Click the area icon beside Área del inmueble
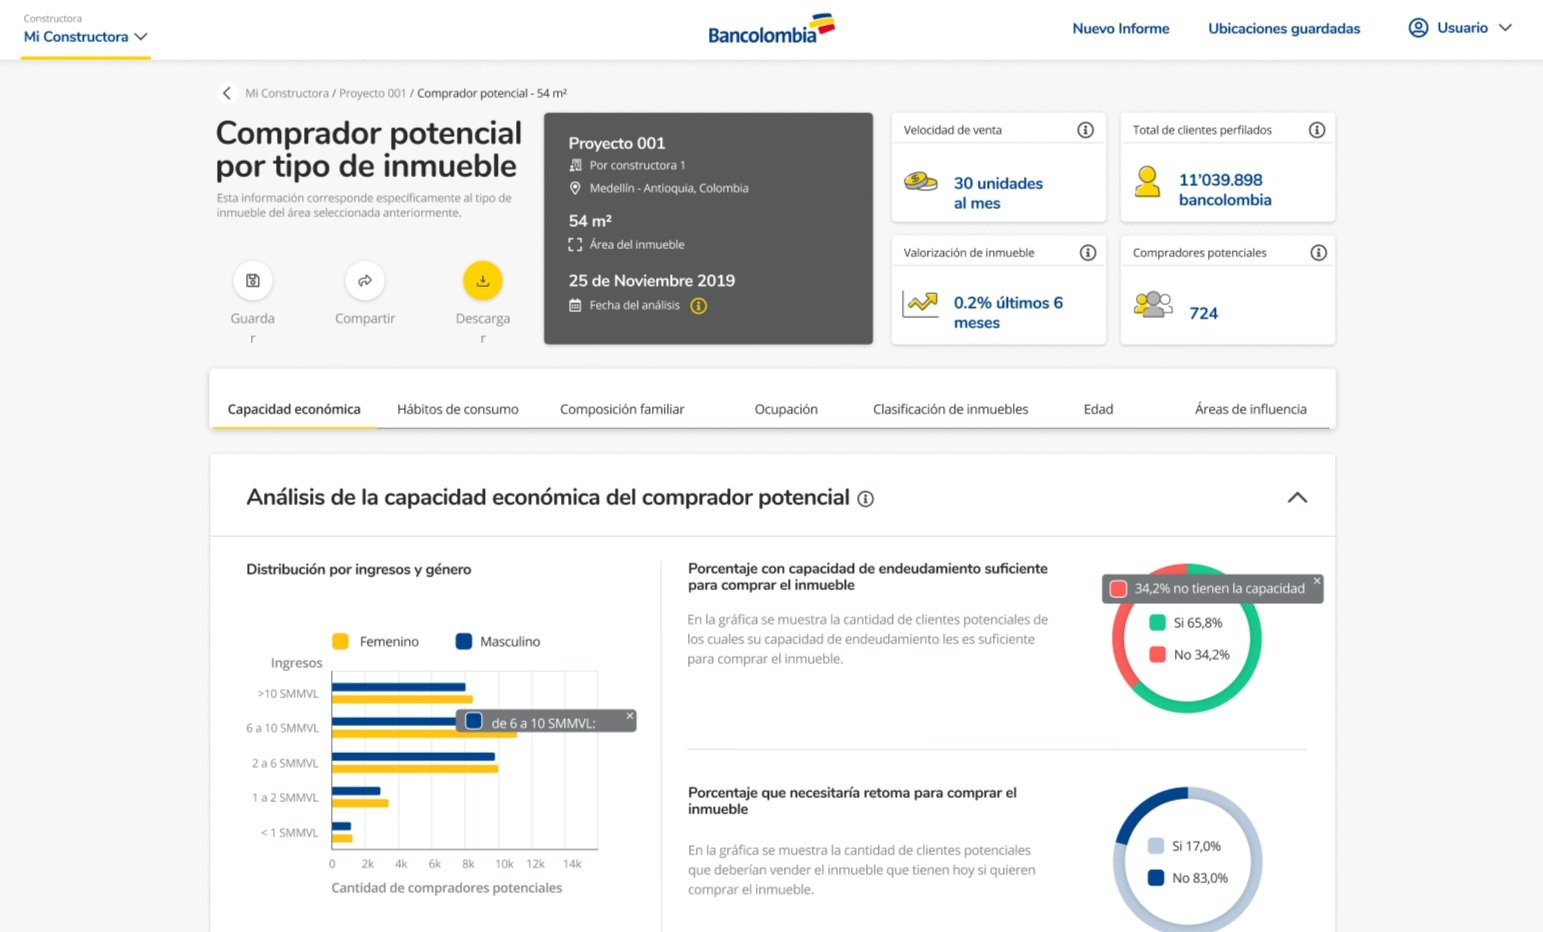Screen dimensions: 1543x932 575,244
